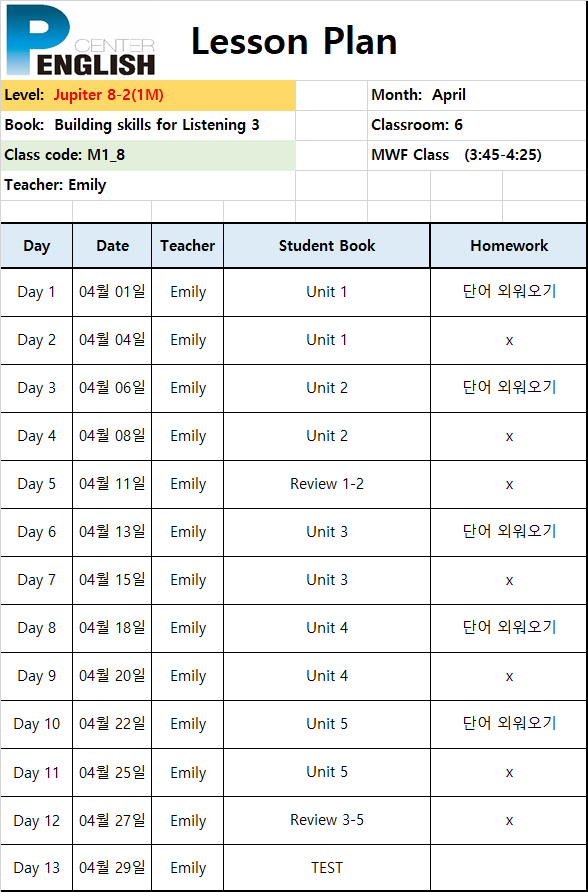This screenshot has width=588, height=892.
Task: Select the Student Book column header
Action: pos(327,246)
